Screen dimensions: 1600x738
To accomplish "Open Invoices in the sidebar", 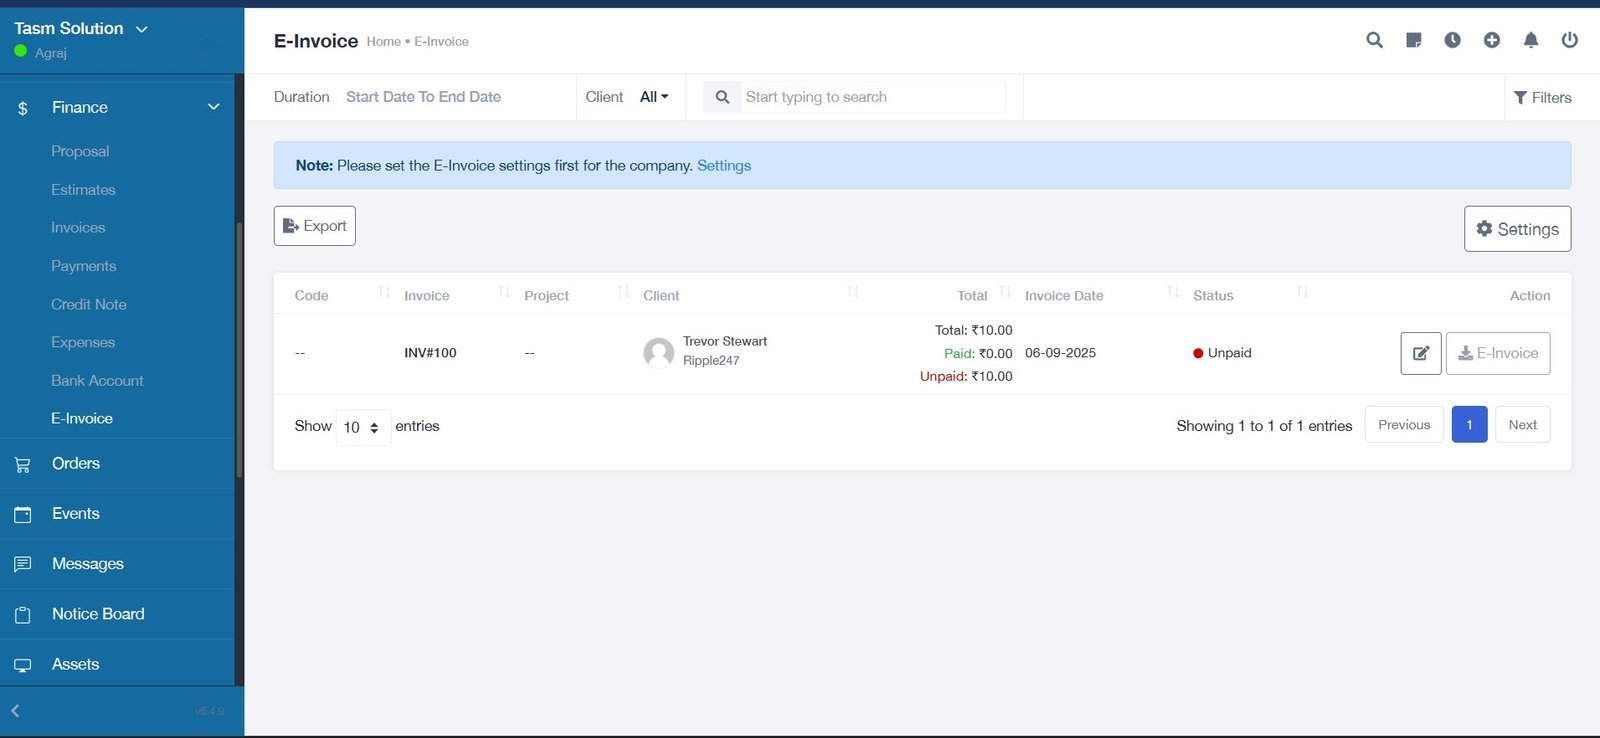I will 78,228.
